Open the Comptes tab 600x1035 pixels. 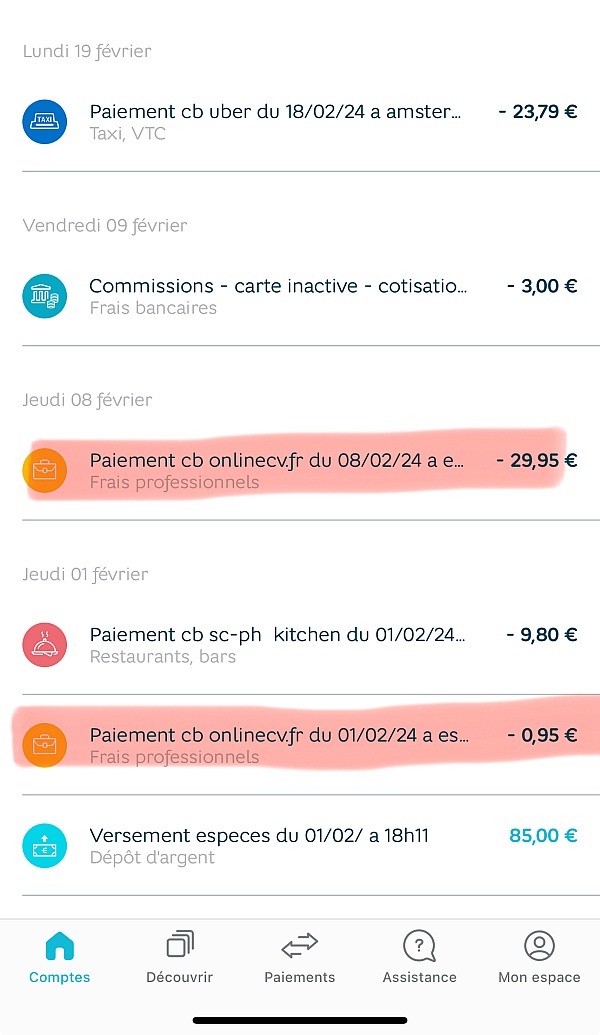coord(60,957)
